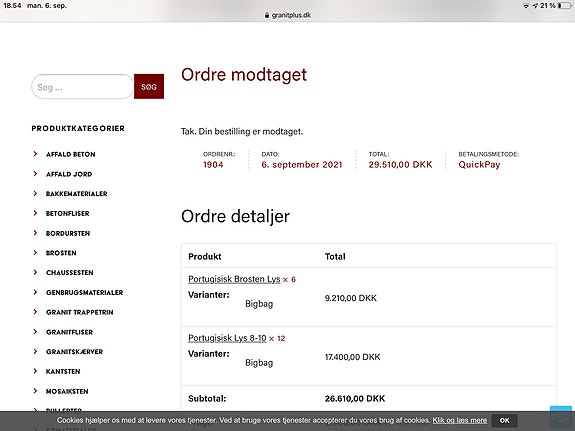
Task: Expand chevron beside Betonfliser
Action: point(35,213)
